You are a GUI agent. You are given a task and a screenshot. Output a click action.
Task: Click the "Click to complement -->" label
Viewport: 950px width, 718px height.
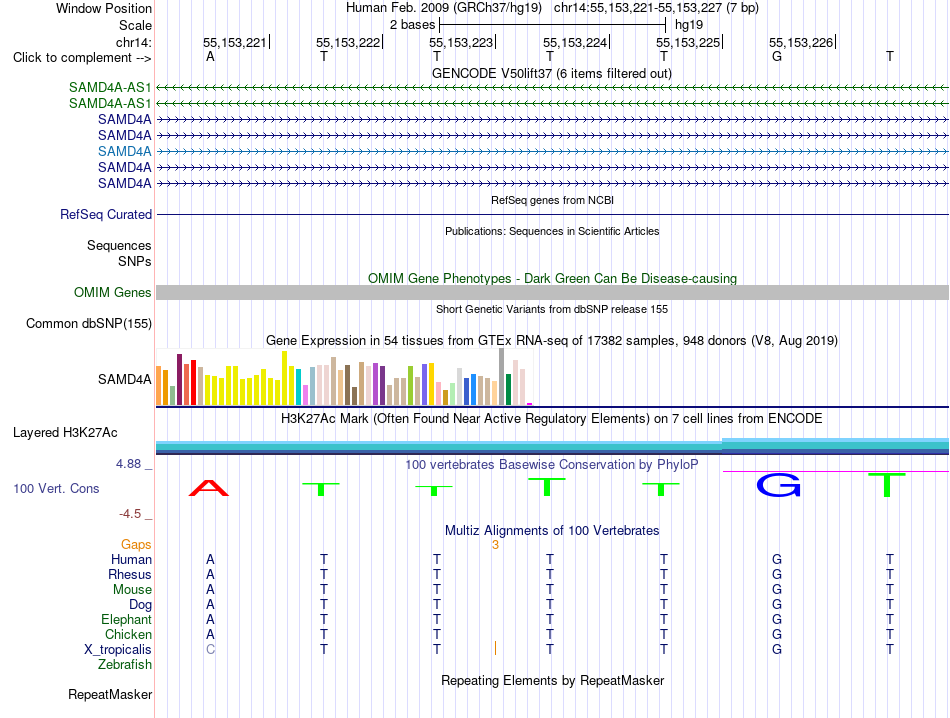(x=82, y=58)
